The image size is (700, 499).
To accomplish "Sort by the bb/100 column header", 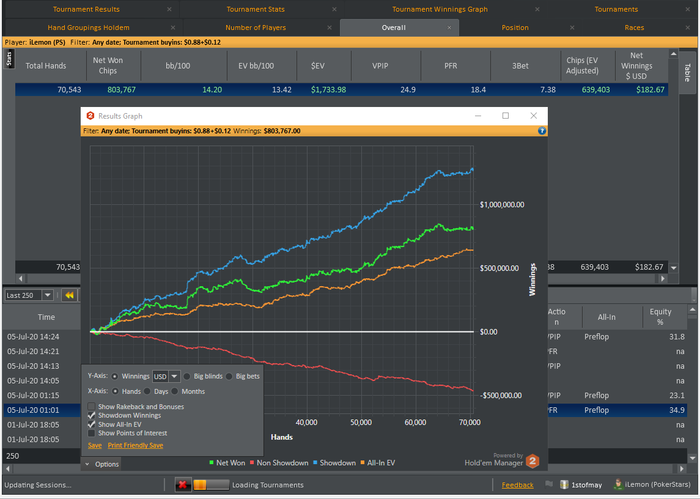I will pyautogui.click(x=178, y=66).
